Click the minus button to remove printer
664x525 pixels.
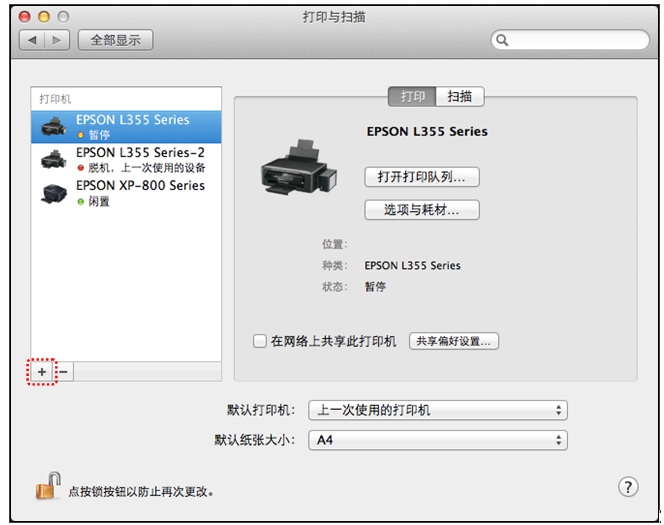(x=62, y=371)
